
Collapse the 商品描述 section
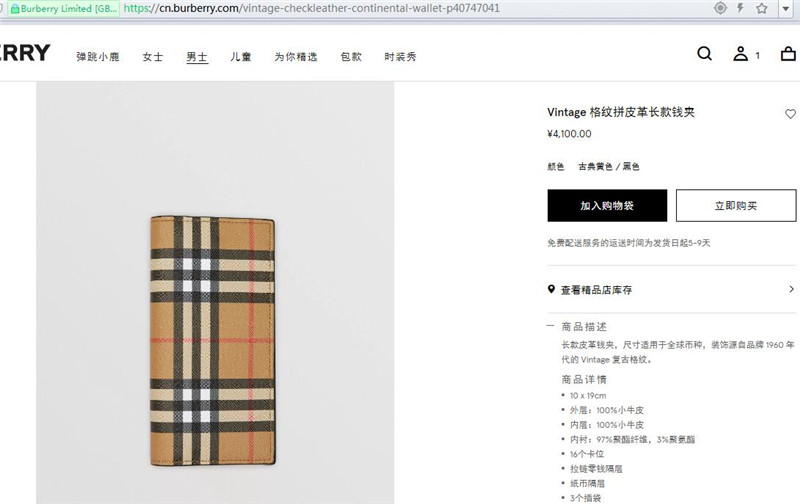[551, 325]
